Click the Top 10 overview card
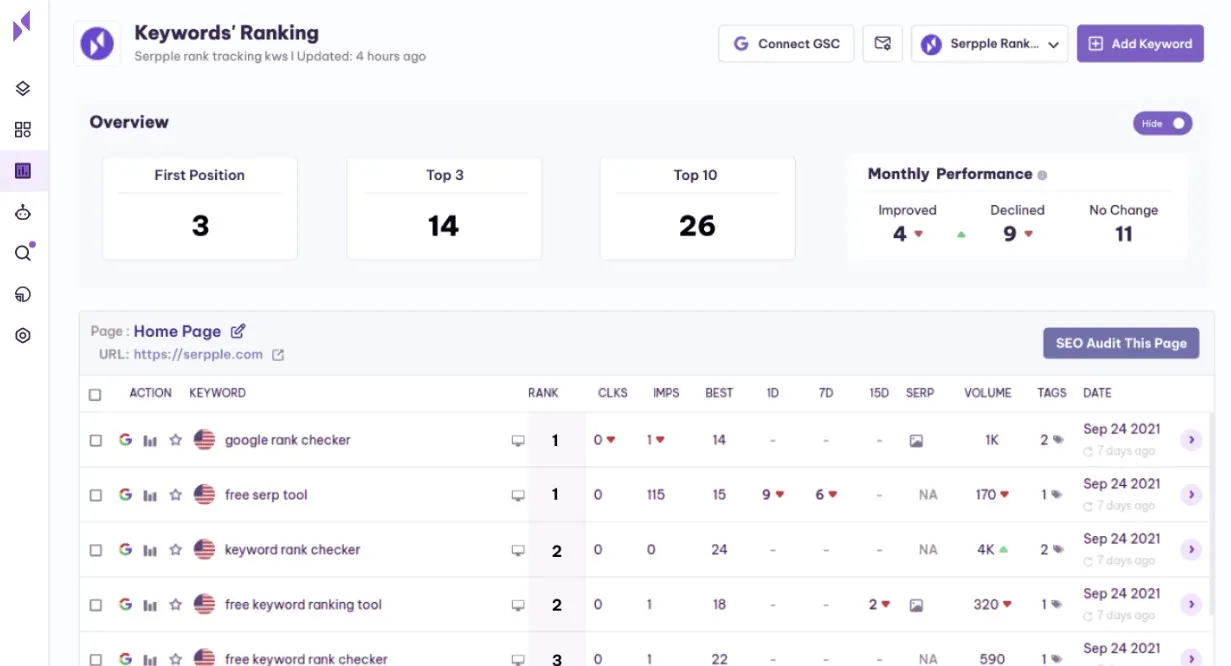This screenshot has height=666, width=1231. (x=697, y=208)
